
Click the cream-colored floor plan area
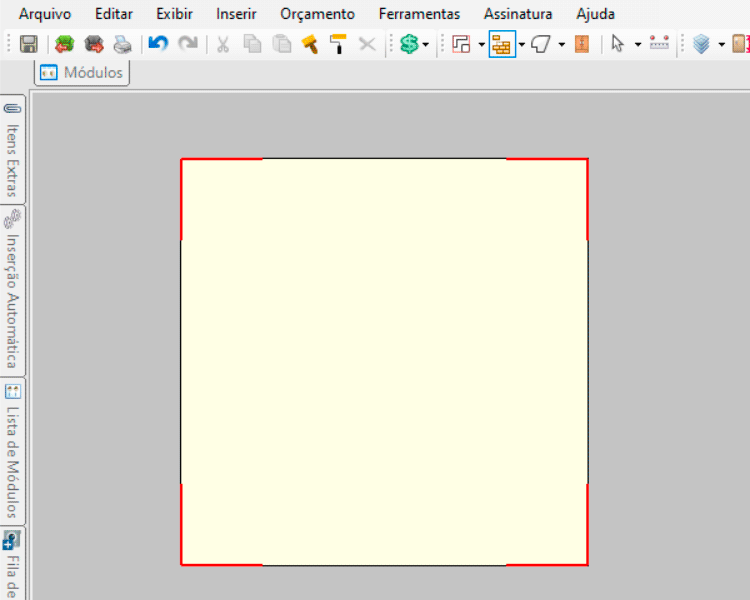(384, 362)
